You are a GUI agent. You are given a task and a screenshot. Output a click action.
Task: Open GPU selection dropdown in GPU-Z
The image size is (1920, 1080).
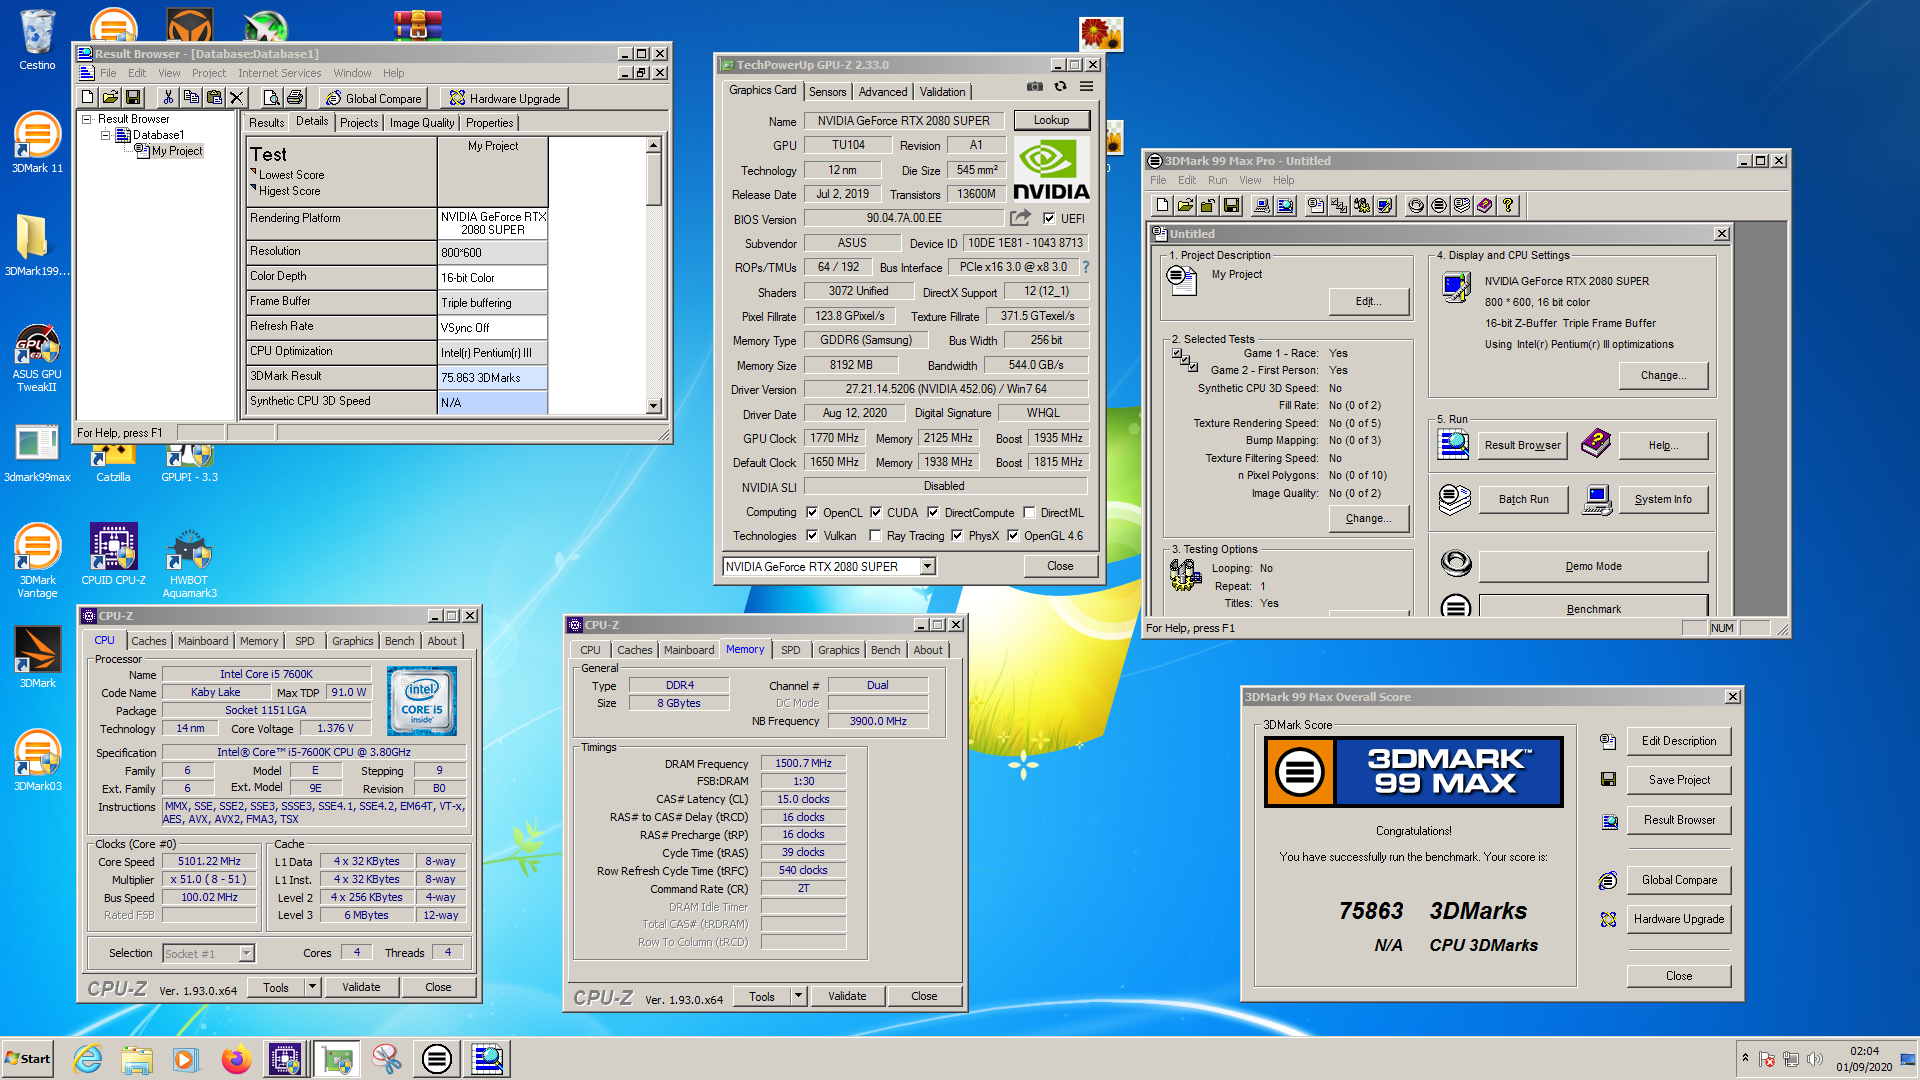click(927, 566)
